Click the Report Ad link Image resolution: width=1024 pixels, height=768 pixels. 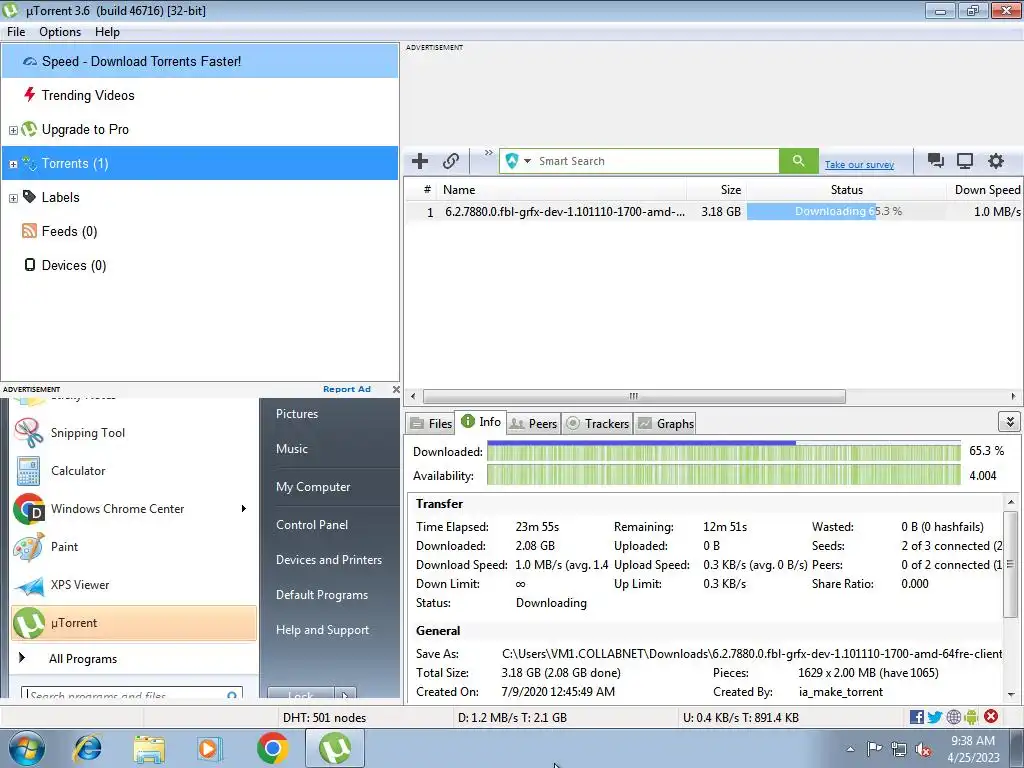(x=346, y=389)
